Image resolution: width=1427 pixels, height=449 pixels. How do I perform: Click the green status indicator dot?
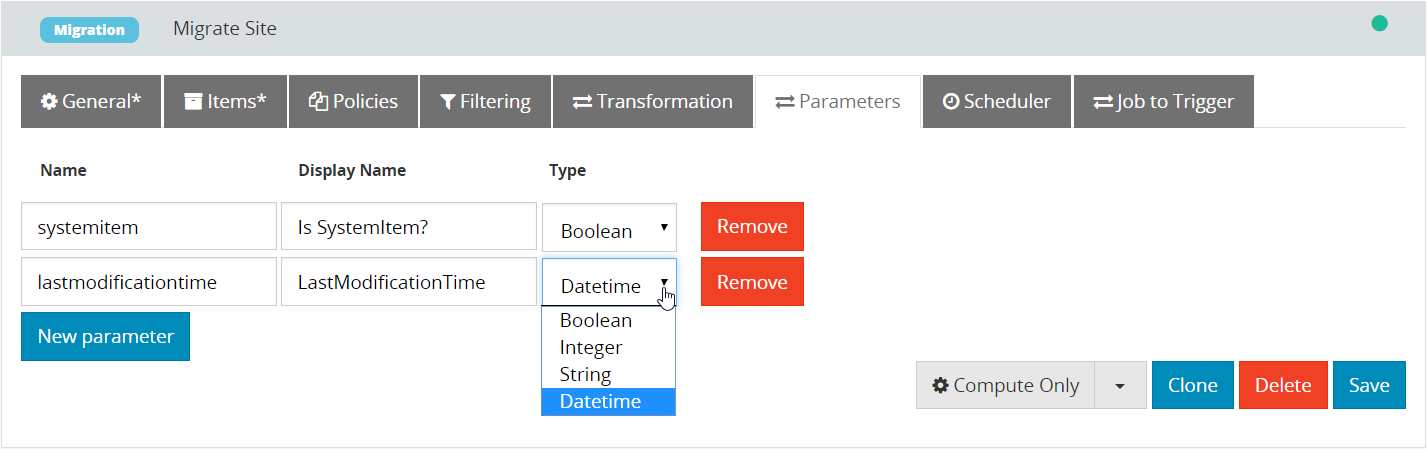1379,23
